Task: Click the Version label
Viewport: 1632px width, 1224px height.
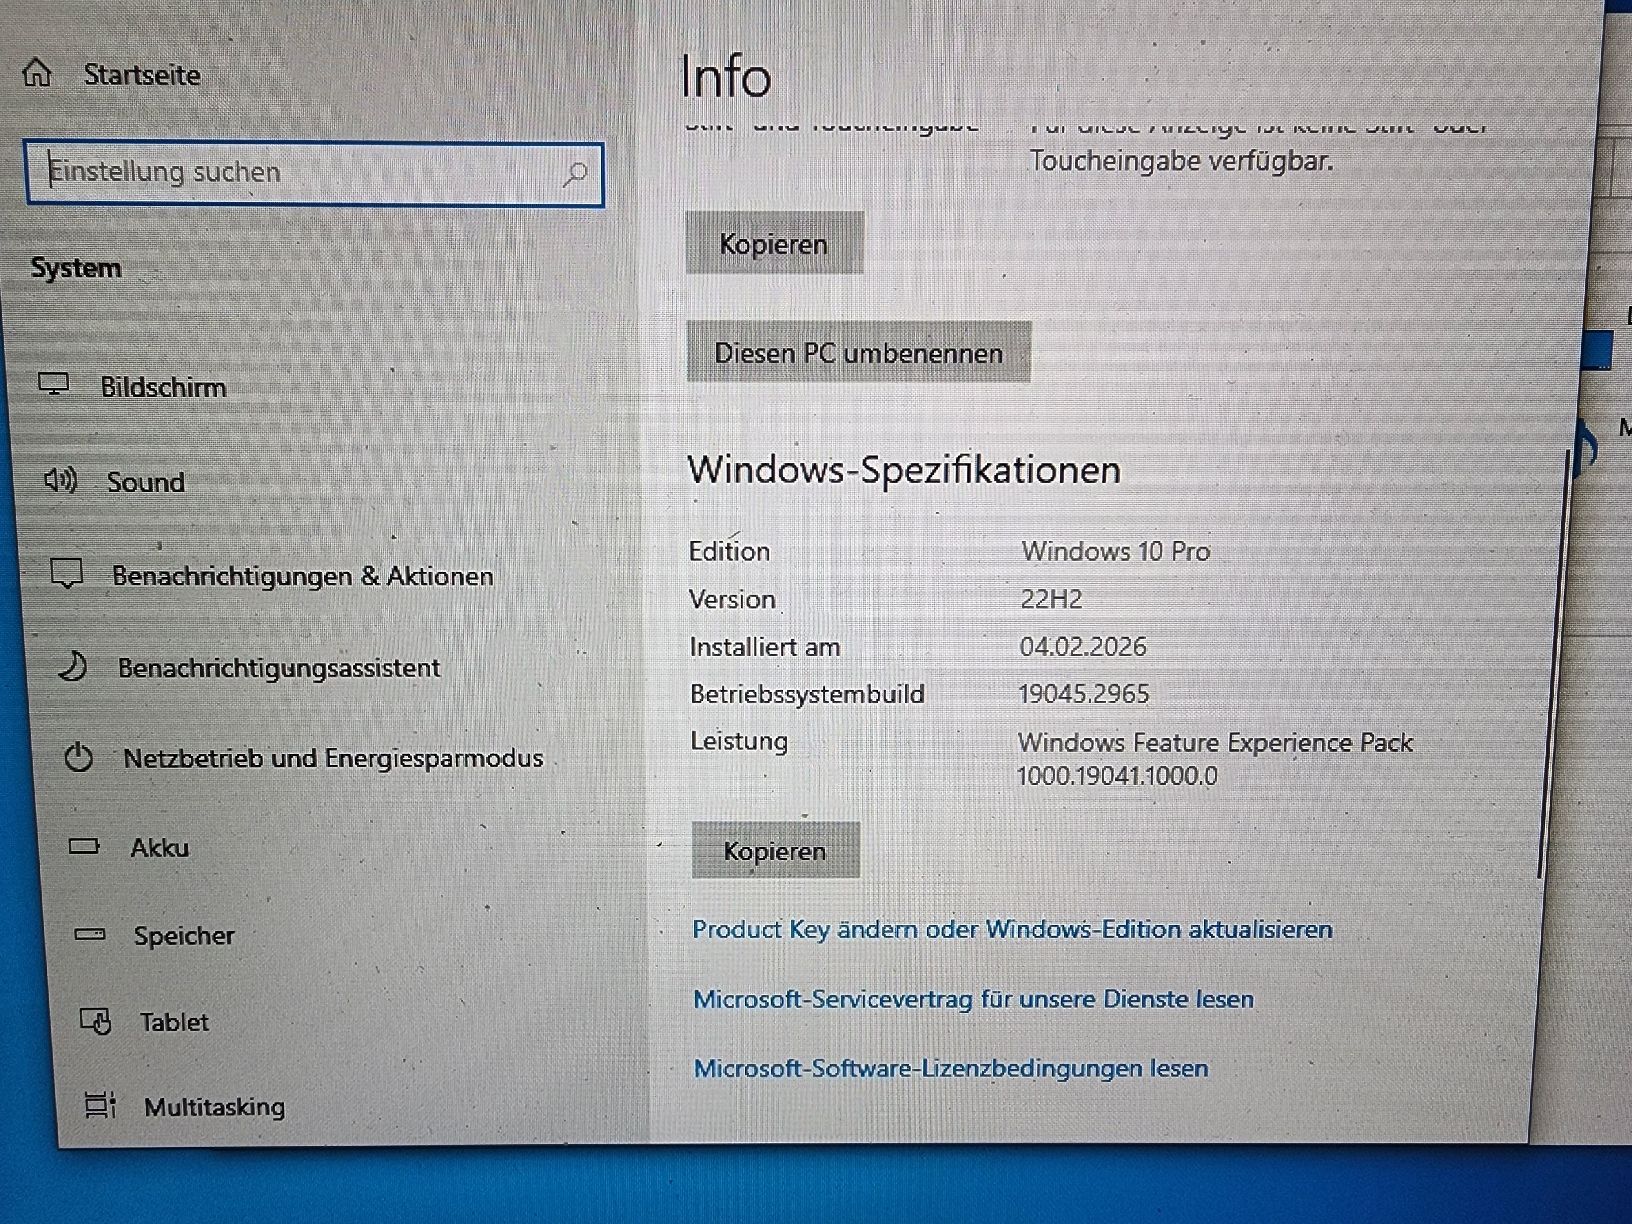Action: click(732, 599)
